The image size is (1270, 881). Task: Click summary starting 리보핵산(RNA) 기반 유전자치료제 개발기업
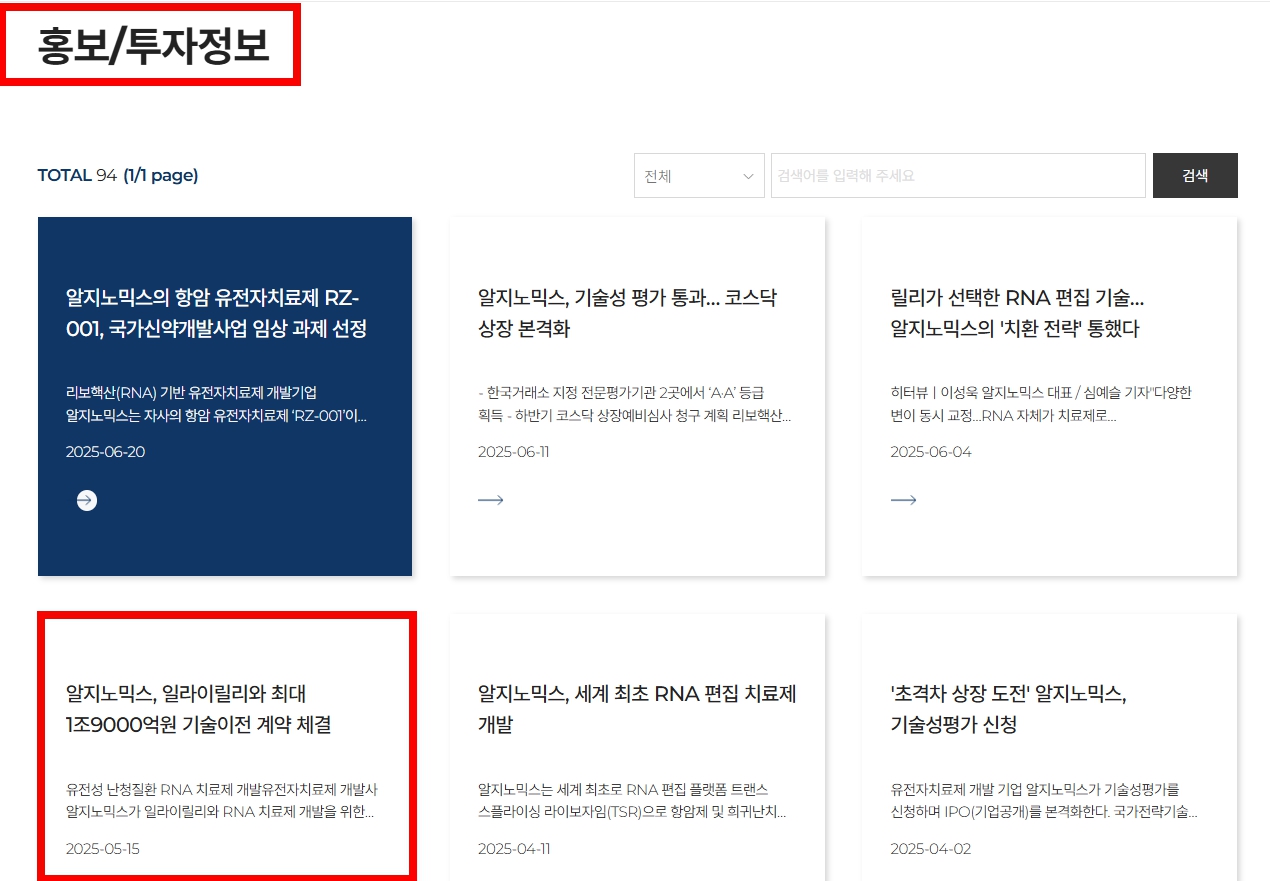tap(217, 404)
